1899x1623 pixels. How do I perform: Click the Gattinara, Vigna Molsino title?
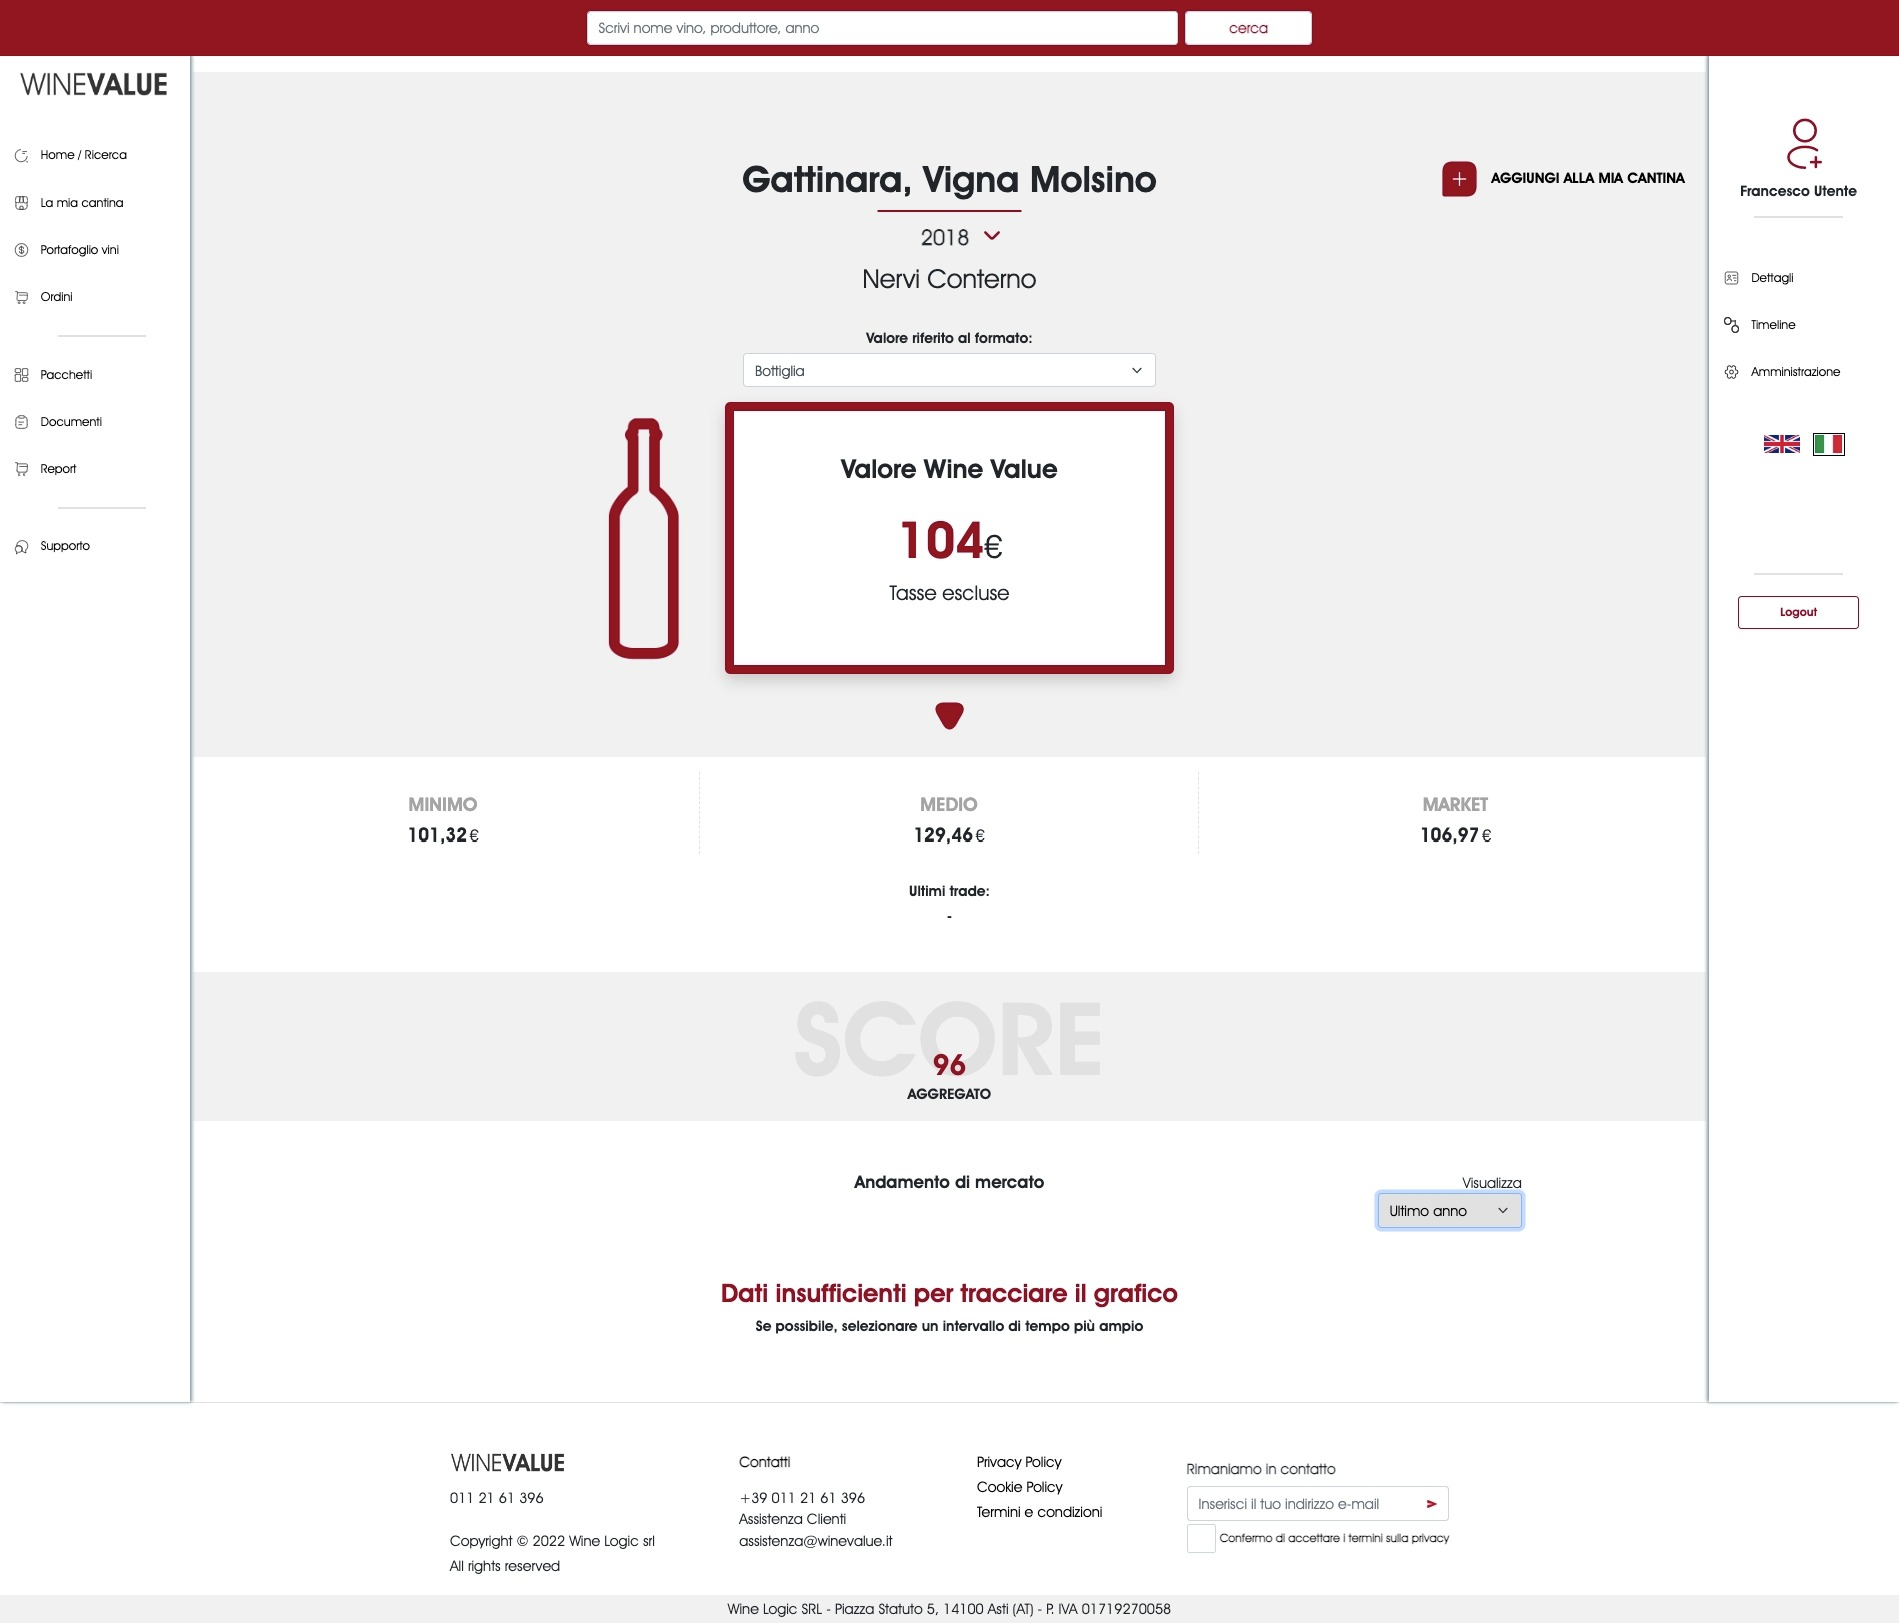coord(949,180)
